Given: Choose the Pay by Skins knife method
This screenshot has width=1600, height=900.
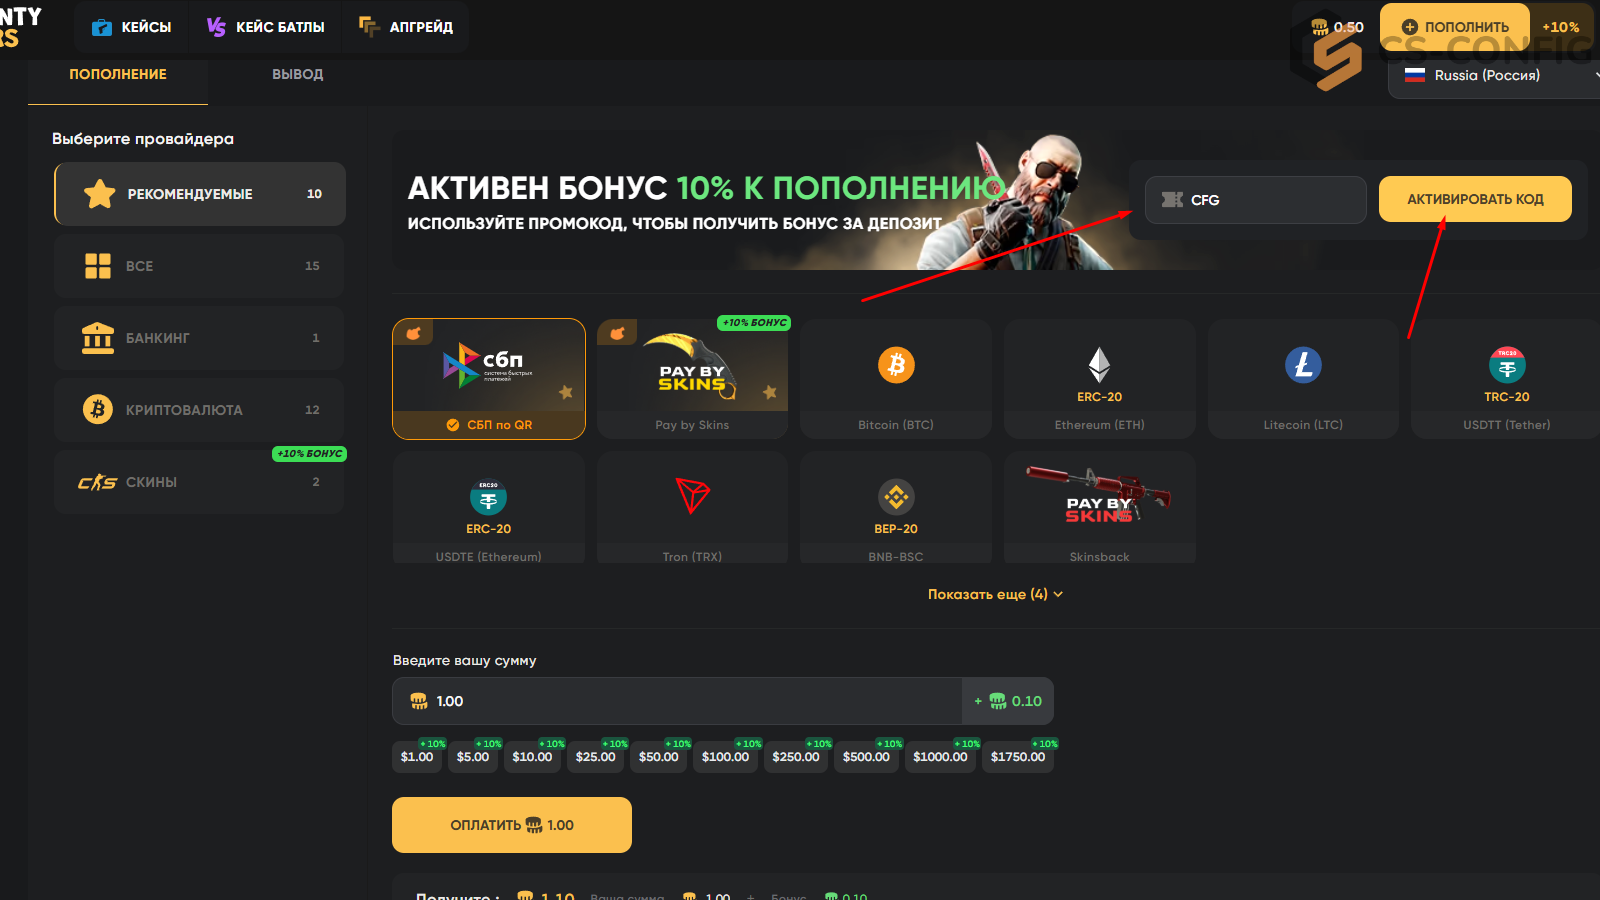Looking at the screenshot, I should [692, 379].
